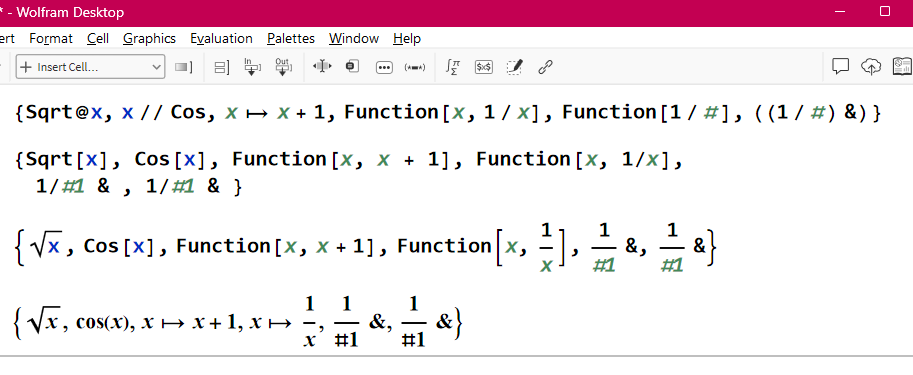The width and height of the screenshot is (913, 375).
Task: Minimize the Wolfram Desktop window
Action: pyautogui.click(x=840, y=12)
